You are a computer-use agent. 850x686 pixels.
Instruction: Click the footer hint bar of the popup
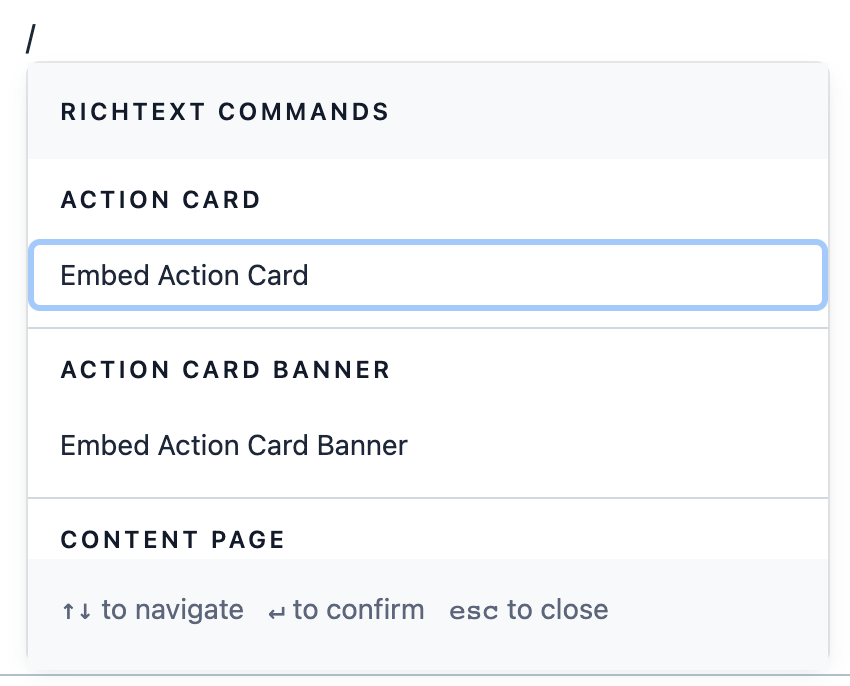tap(428, 610)
